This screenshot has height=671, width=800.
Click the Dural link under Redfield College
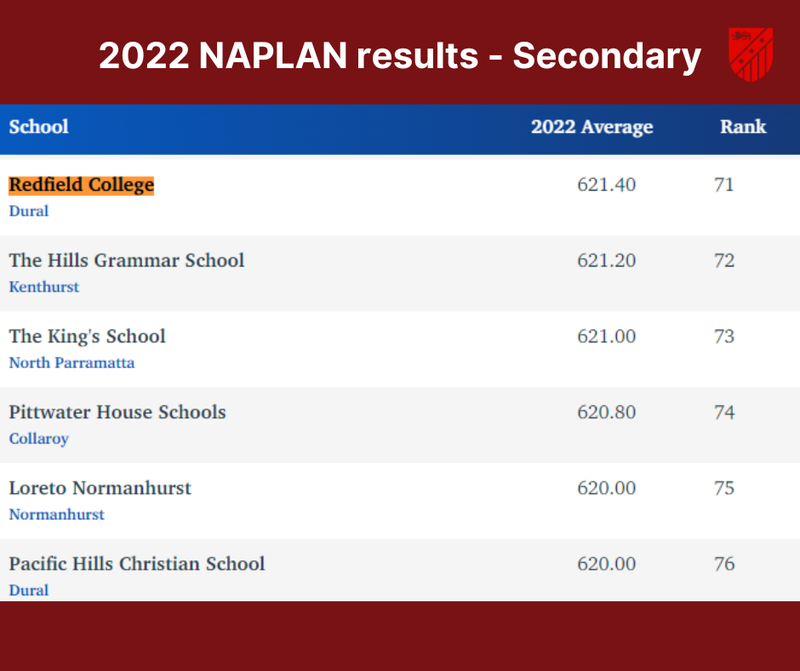point(29,211)
